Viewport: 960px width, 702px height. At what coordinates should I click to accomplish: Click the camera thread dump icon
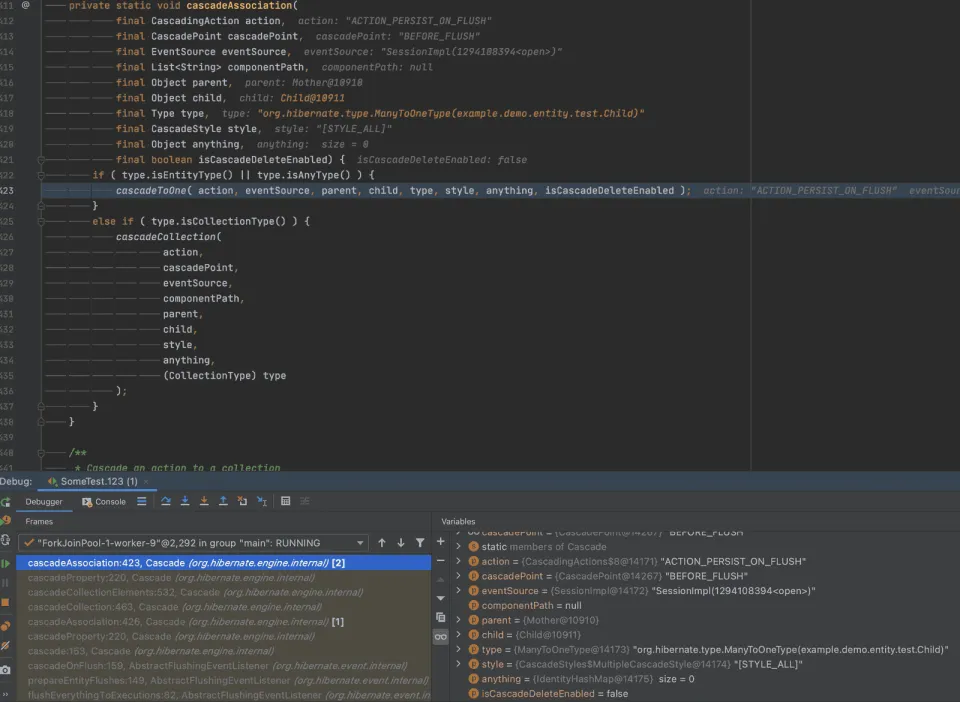(x=6, y=670)
